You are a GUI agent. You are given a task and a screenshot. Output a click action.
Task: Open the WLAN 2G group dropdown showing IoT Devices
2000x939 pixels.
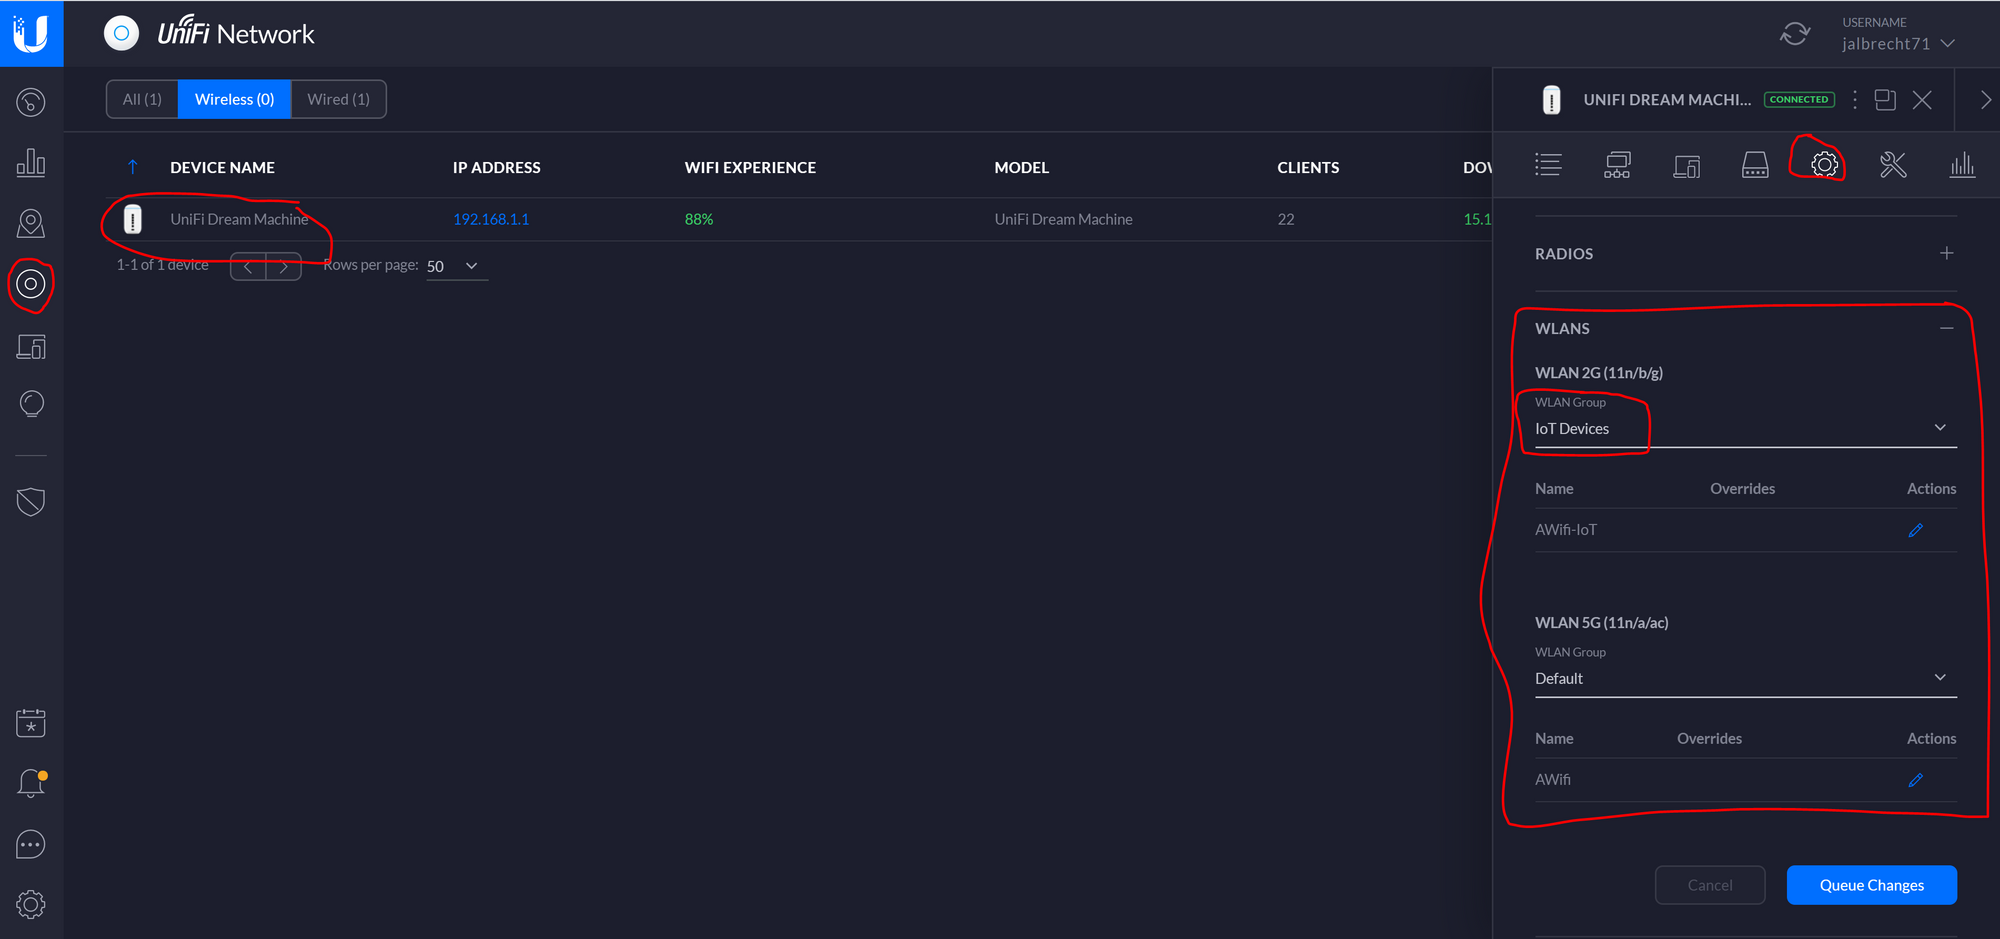[x=1745, y=428]
